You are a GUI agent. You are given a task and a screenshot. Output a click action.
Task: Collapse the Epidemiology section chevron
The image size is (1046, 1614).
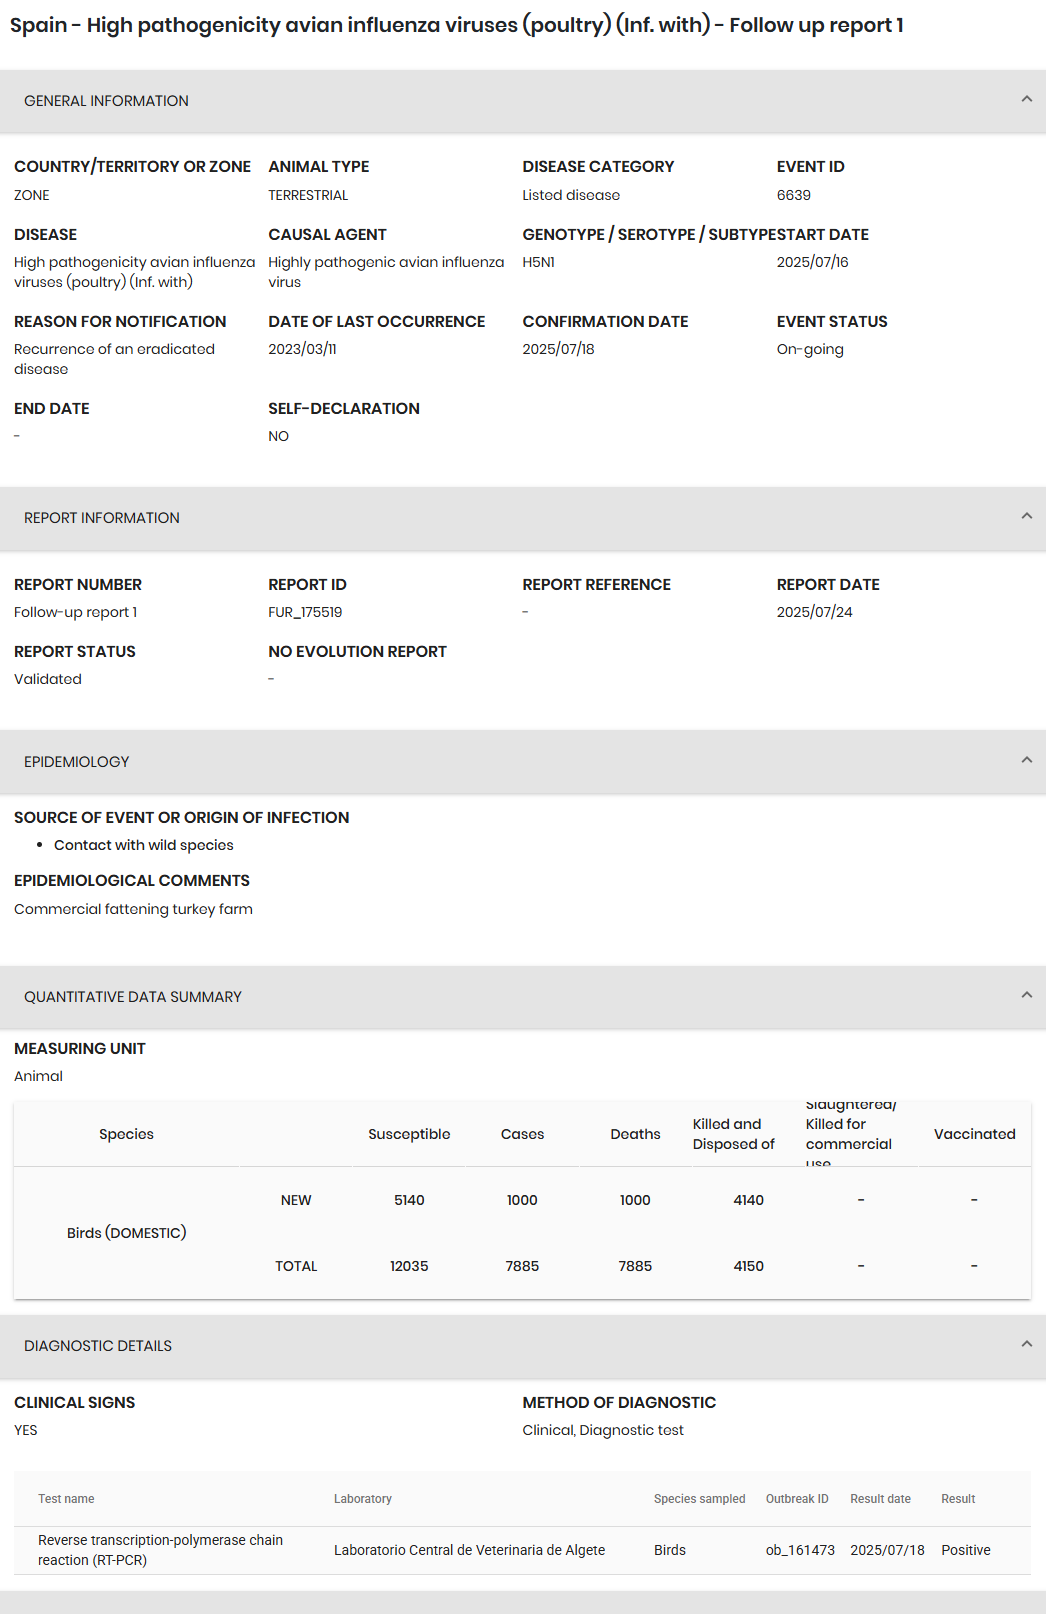(1026, 760)
